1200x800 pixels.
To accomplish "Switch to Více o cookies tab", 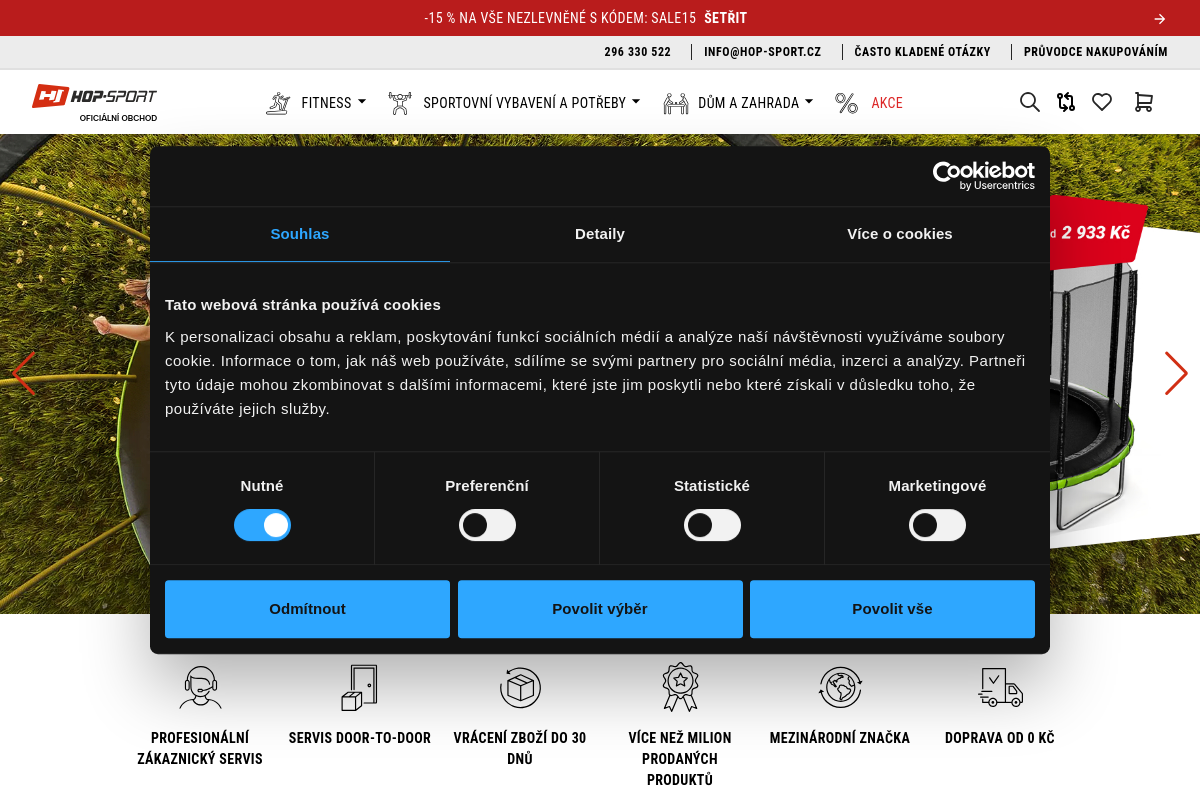I will [899, 234].
